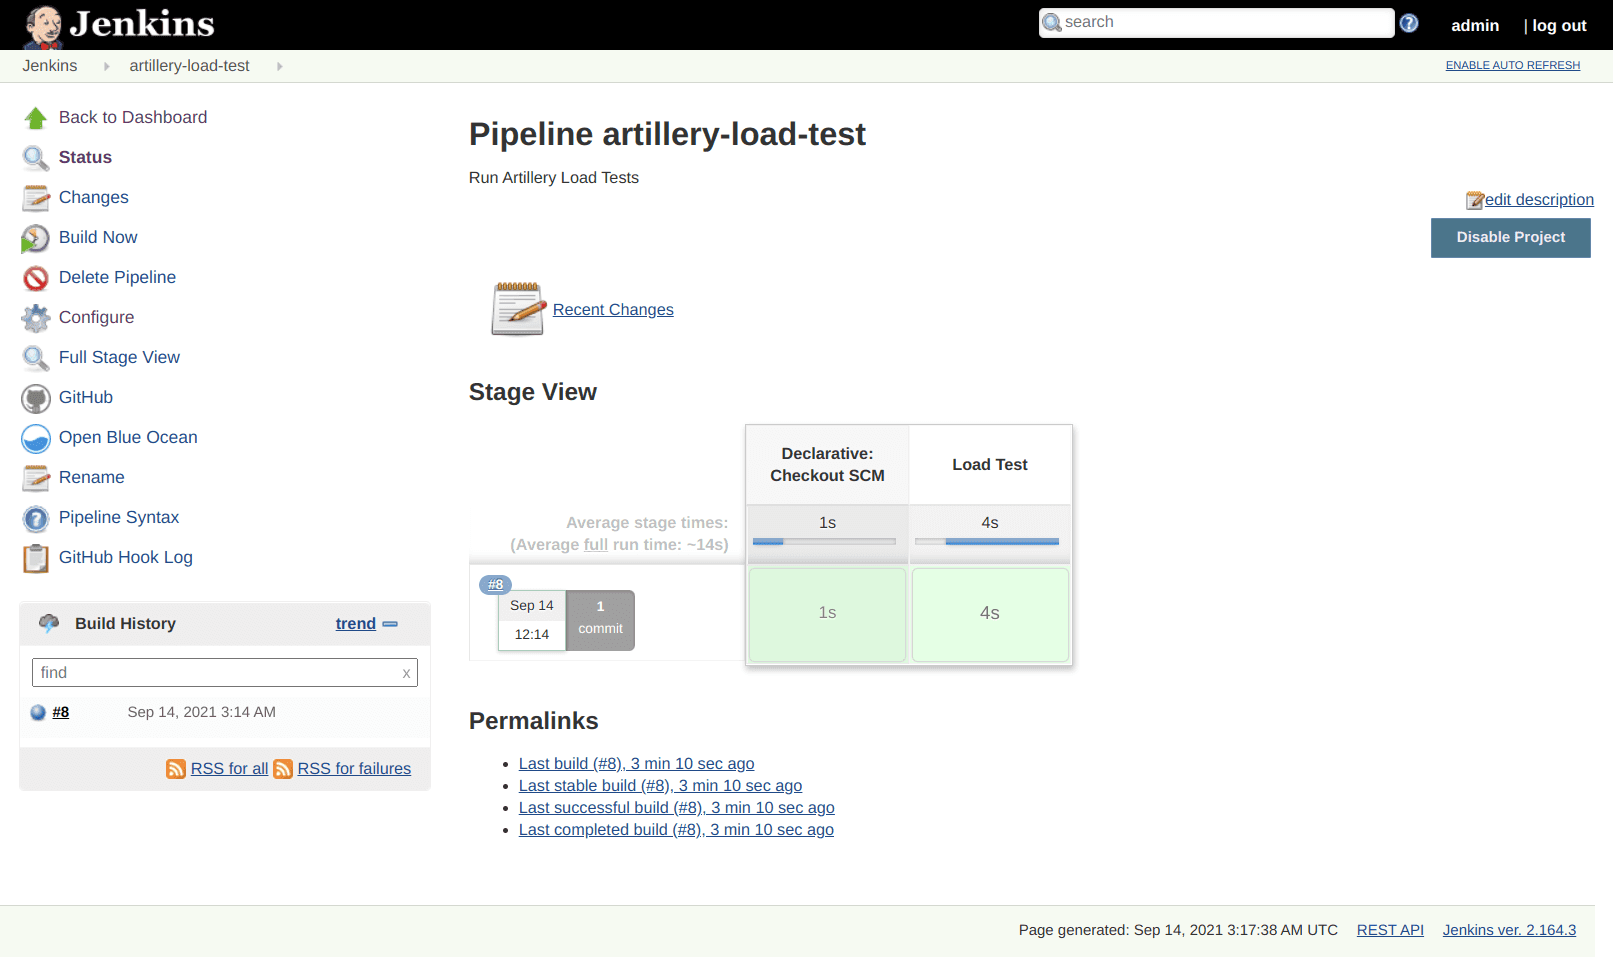Open Pipeline Syntax via its blue icon
The width and height of the screenshot is (1613, 957).
(x=36, y=518)
